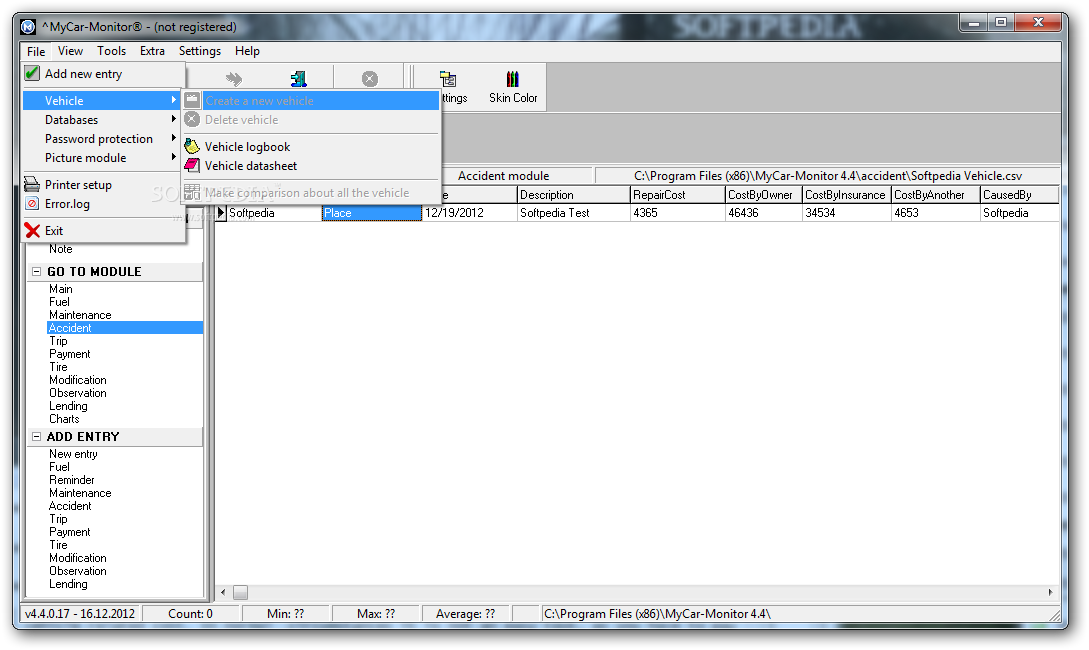Image resolution: width=1089 pixels, height=650 pixels.
Task: Open the Extra menu
Action: [x=152, y=51]
